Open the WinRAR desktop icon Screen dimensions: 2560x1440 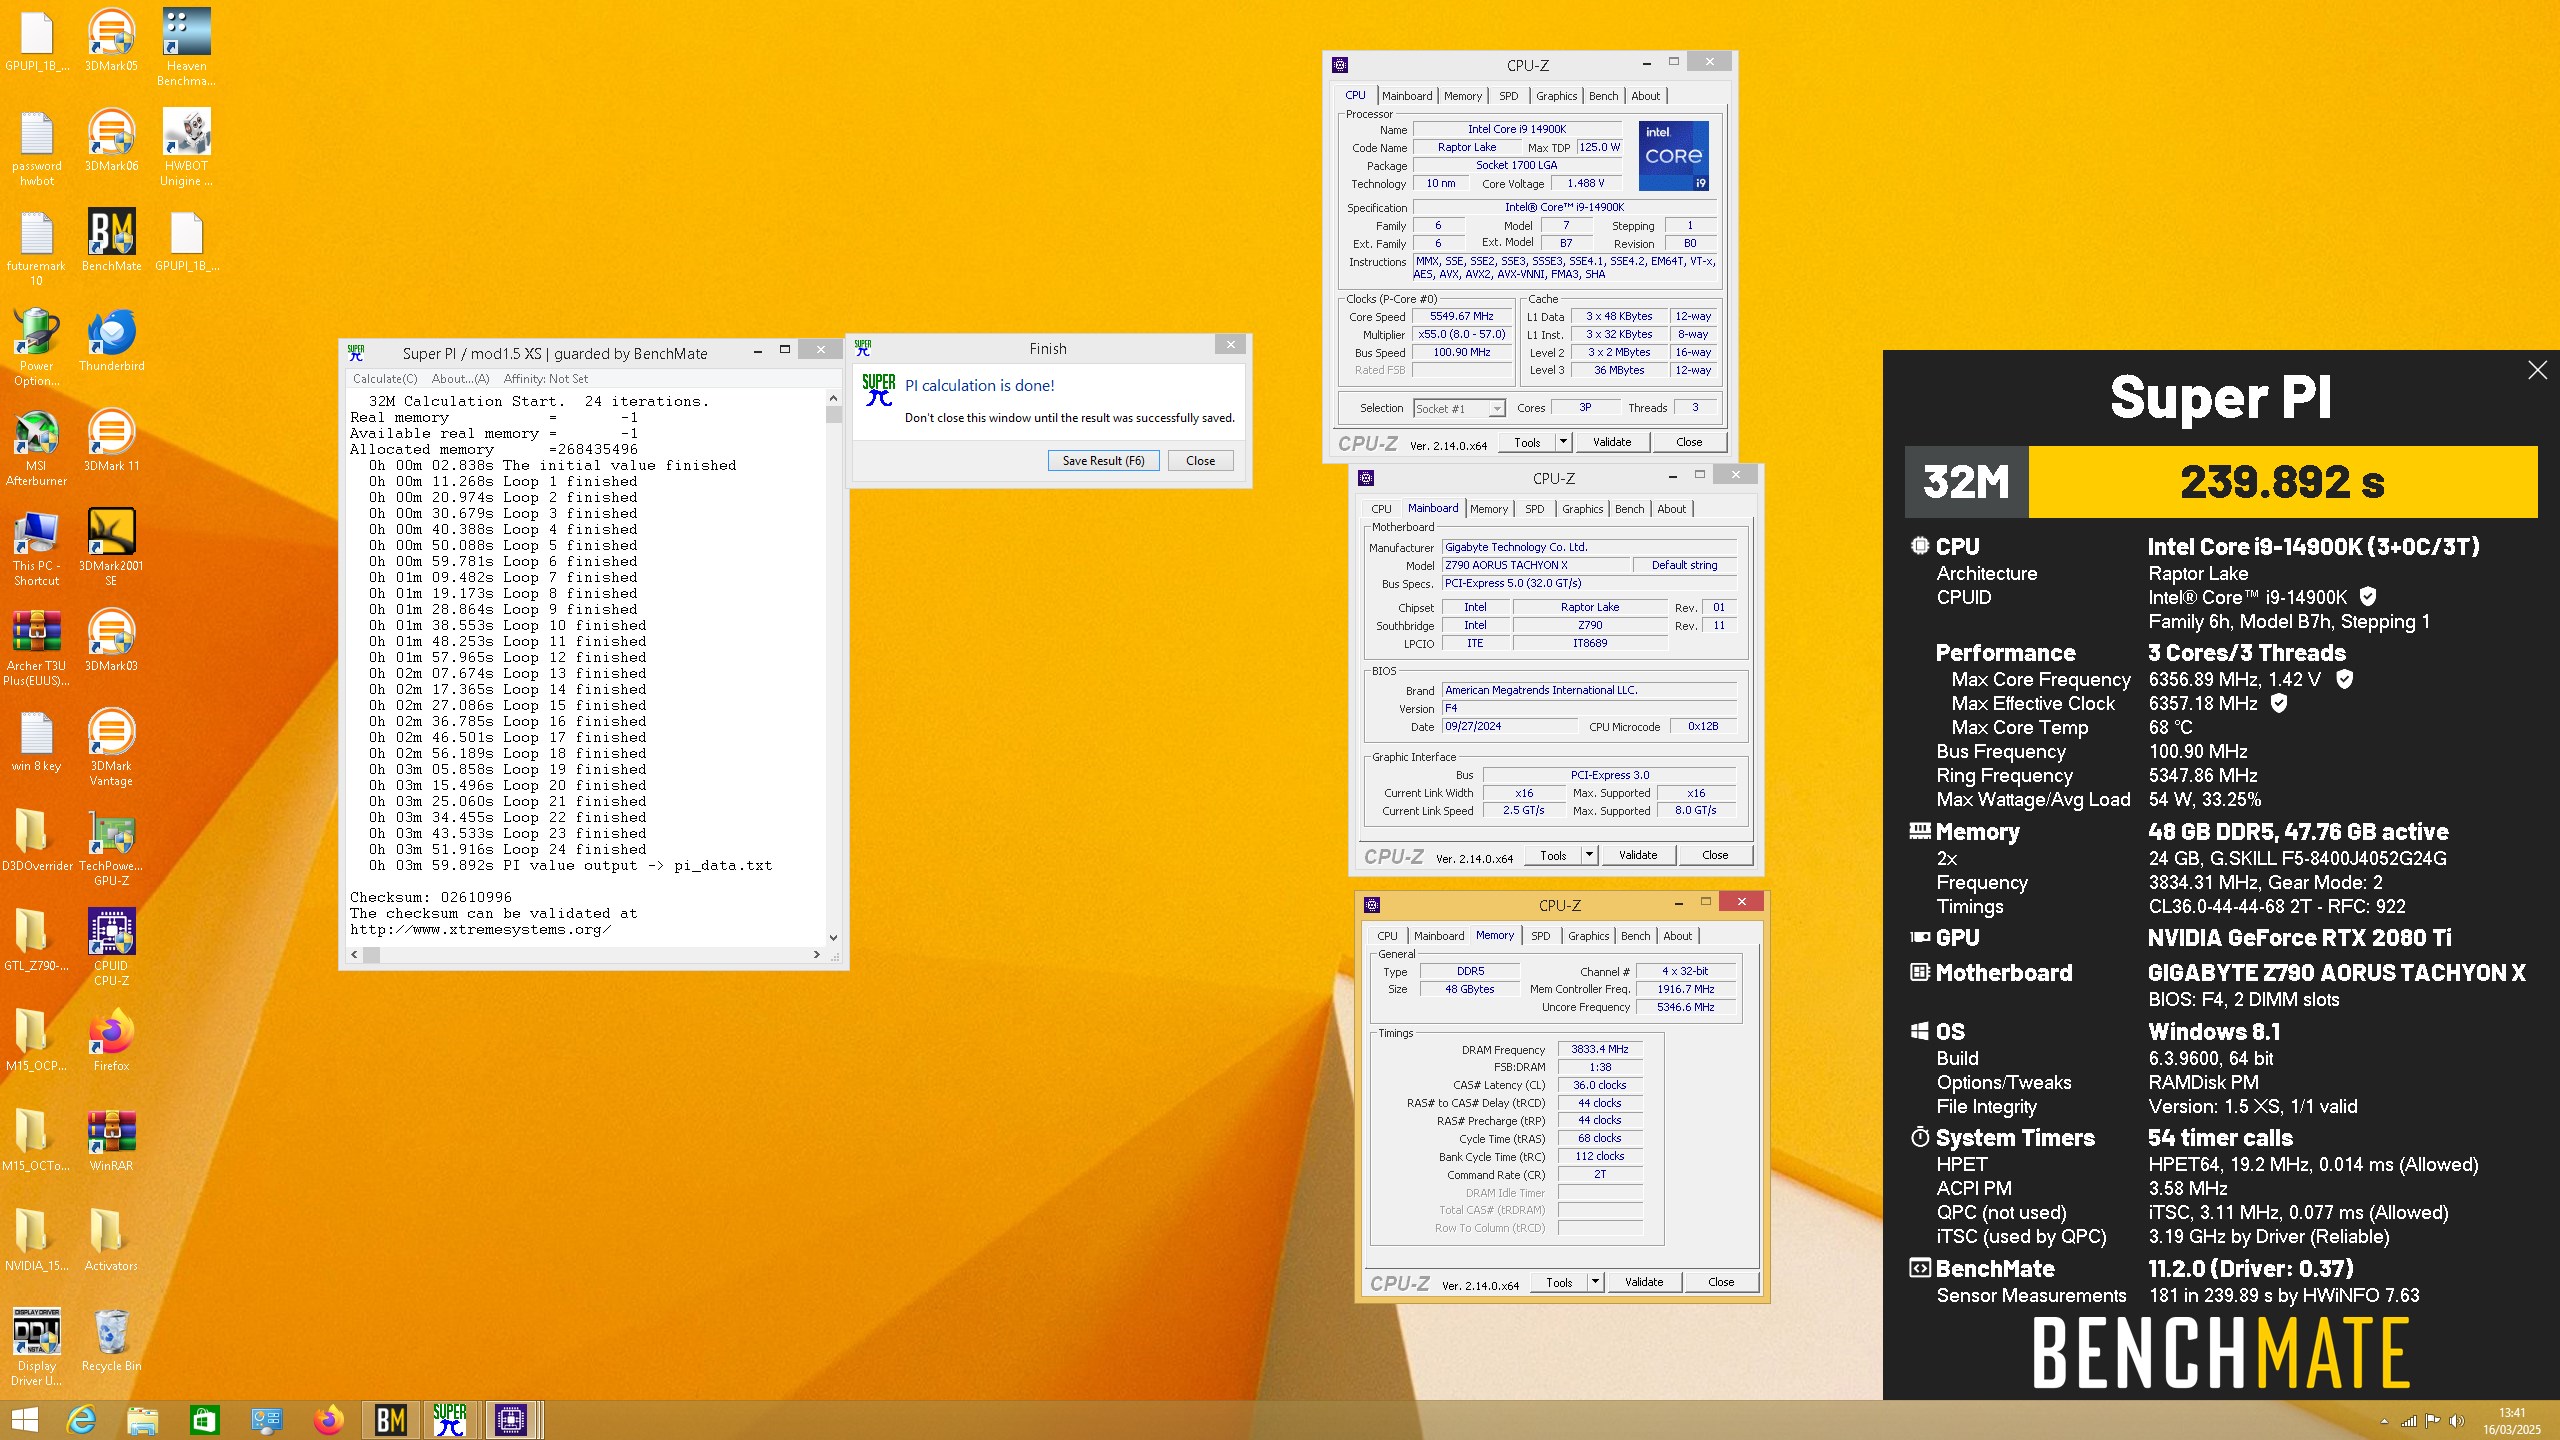pos(111,1140)
